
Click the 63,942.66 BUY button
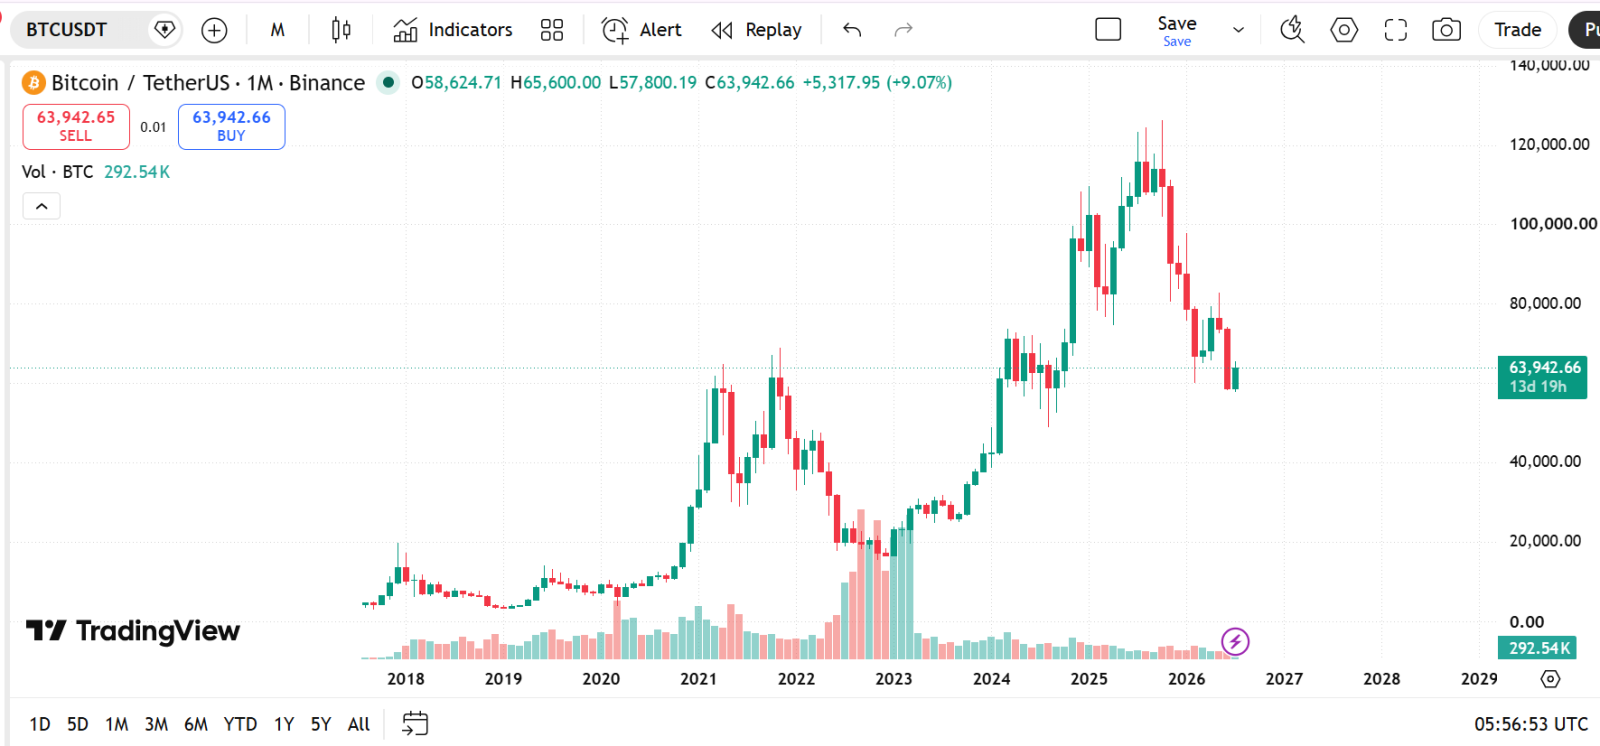[x=231, y=126]
